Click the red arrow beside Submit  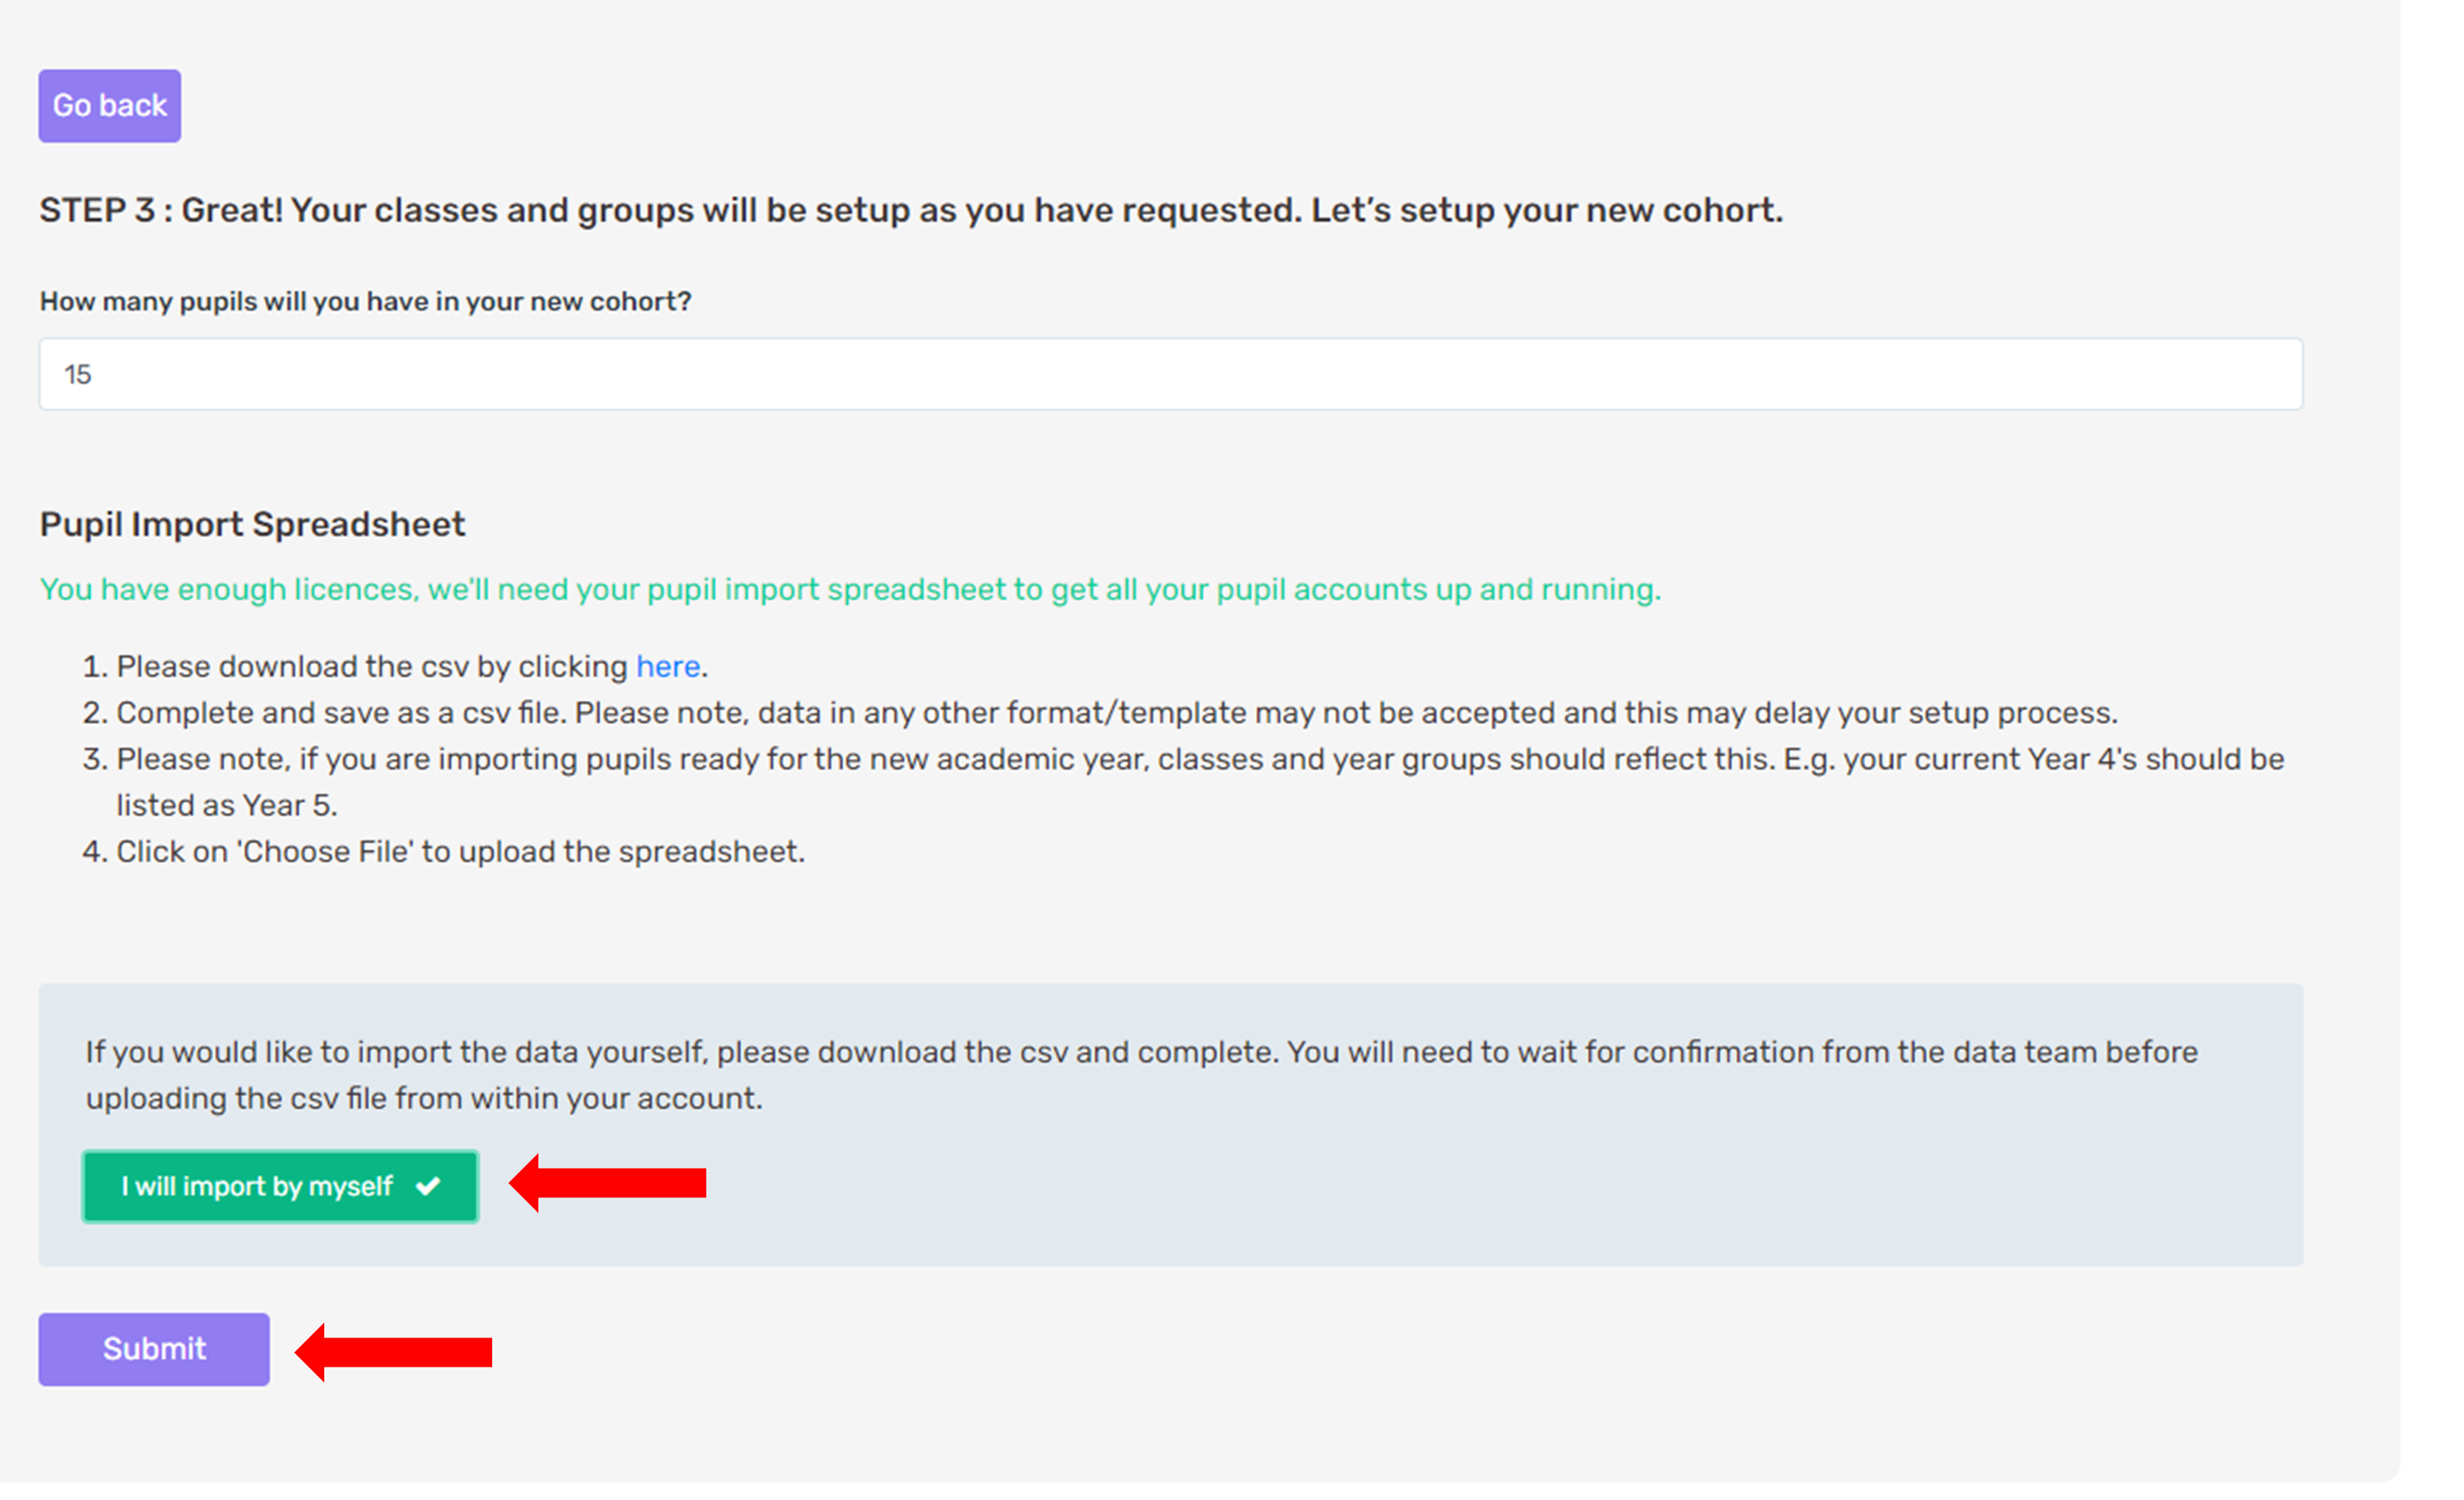click(393, 1352)
